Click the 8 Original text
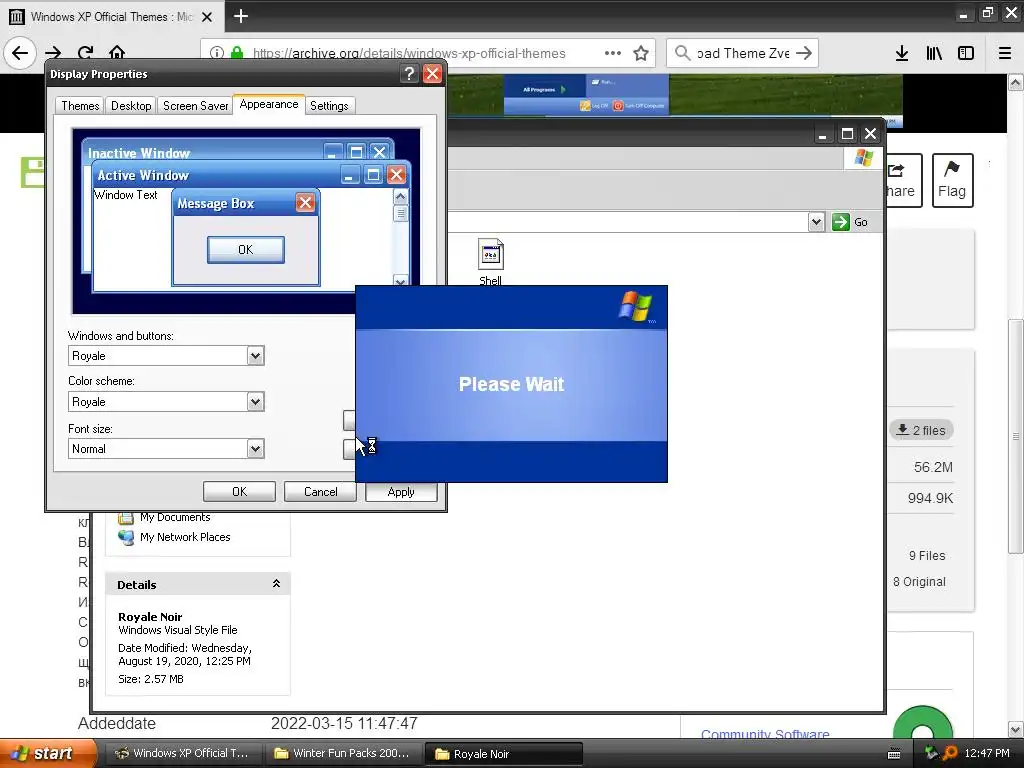The image size is (1024, 768). coord(919,581)
